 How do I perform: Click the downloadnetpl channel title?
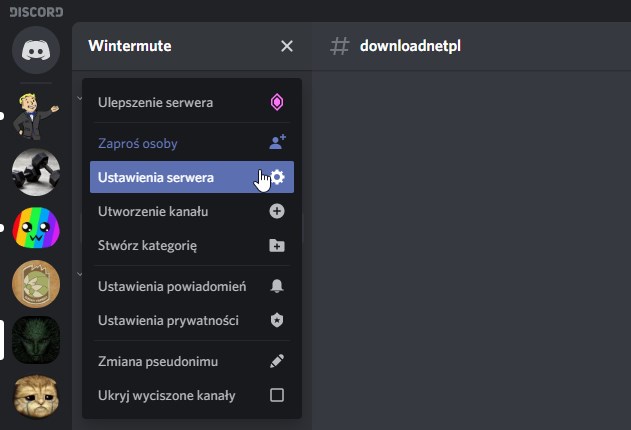tap(410, 46)
